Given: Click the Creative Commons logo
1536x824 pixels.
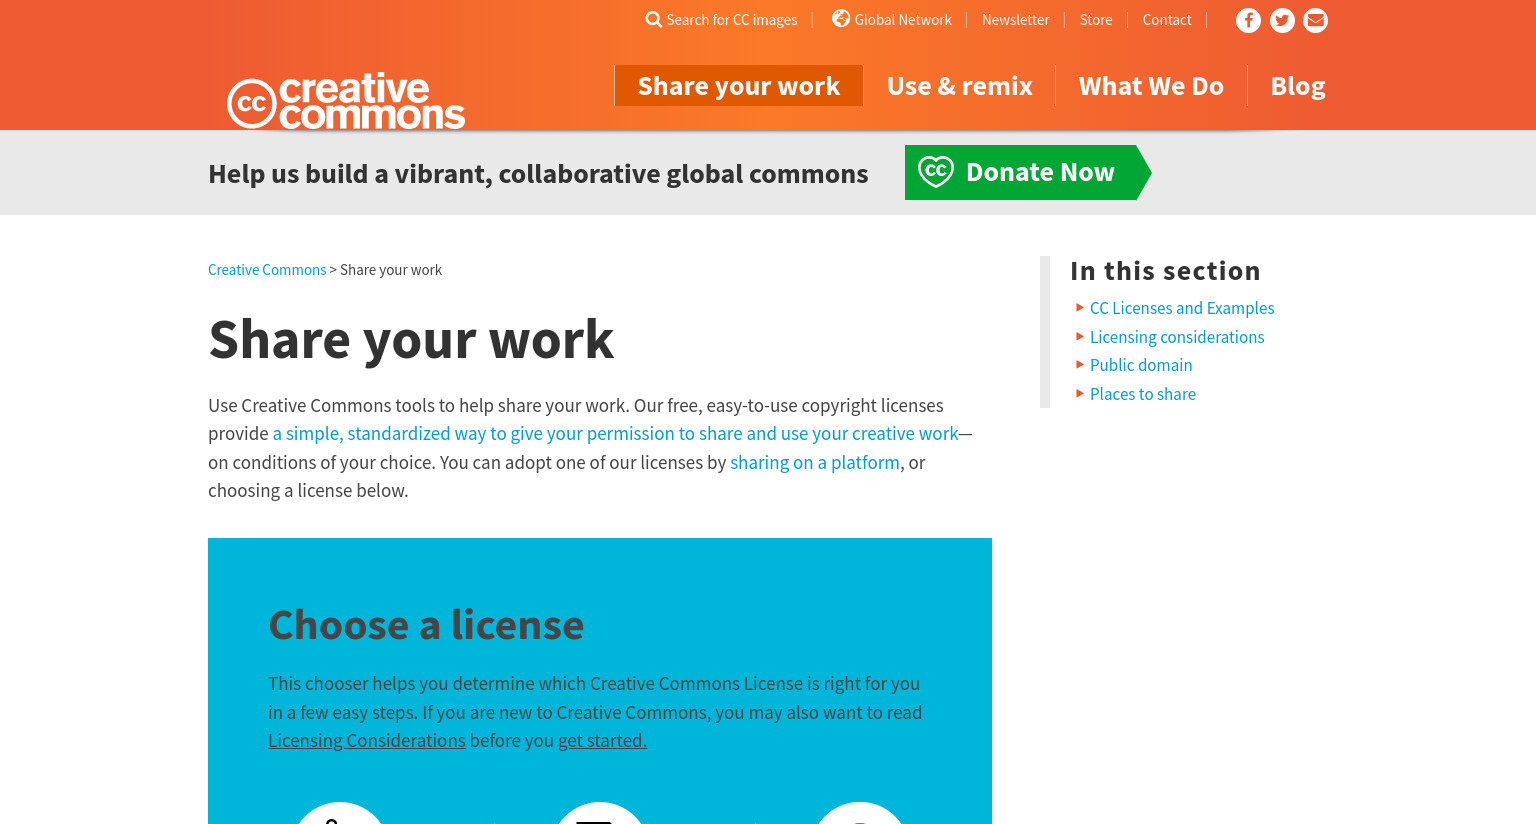Looking at the screenshot, I should pos(346,101).
